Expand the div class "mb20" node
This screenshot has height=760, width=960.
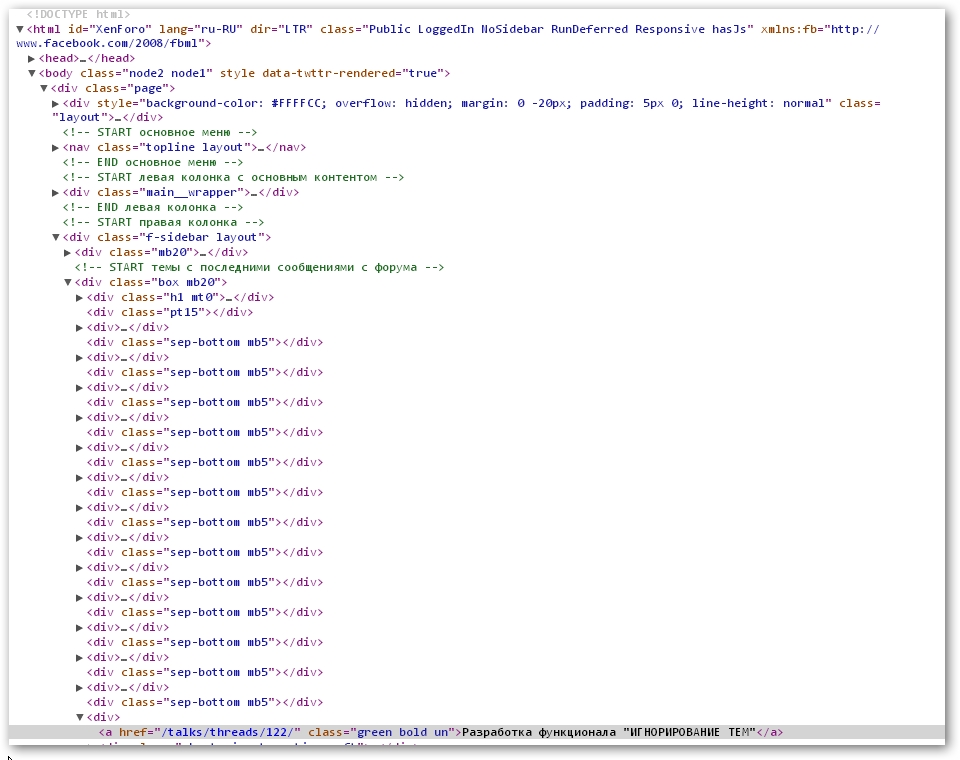point(68,253)
